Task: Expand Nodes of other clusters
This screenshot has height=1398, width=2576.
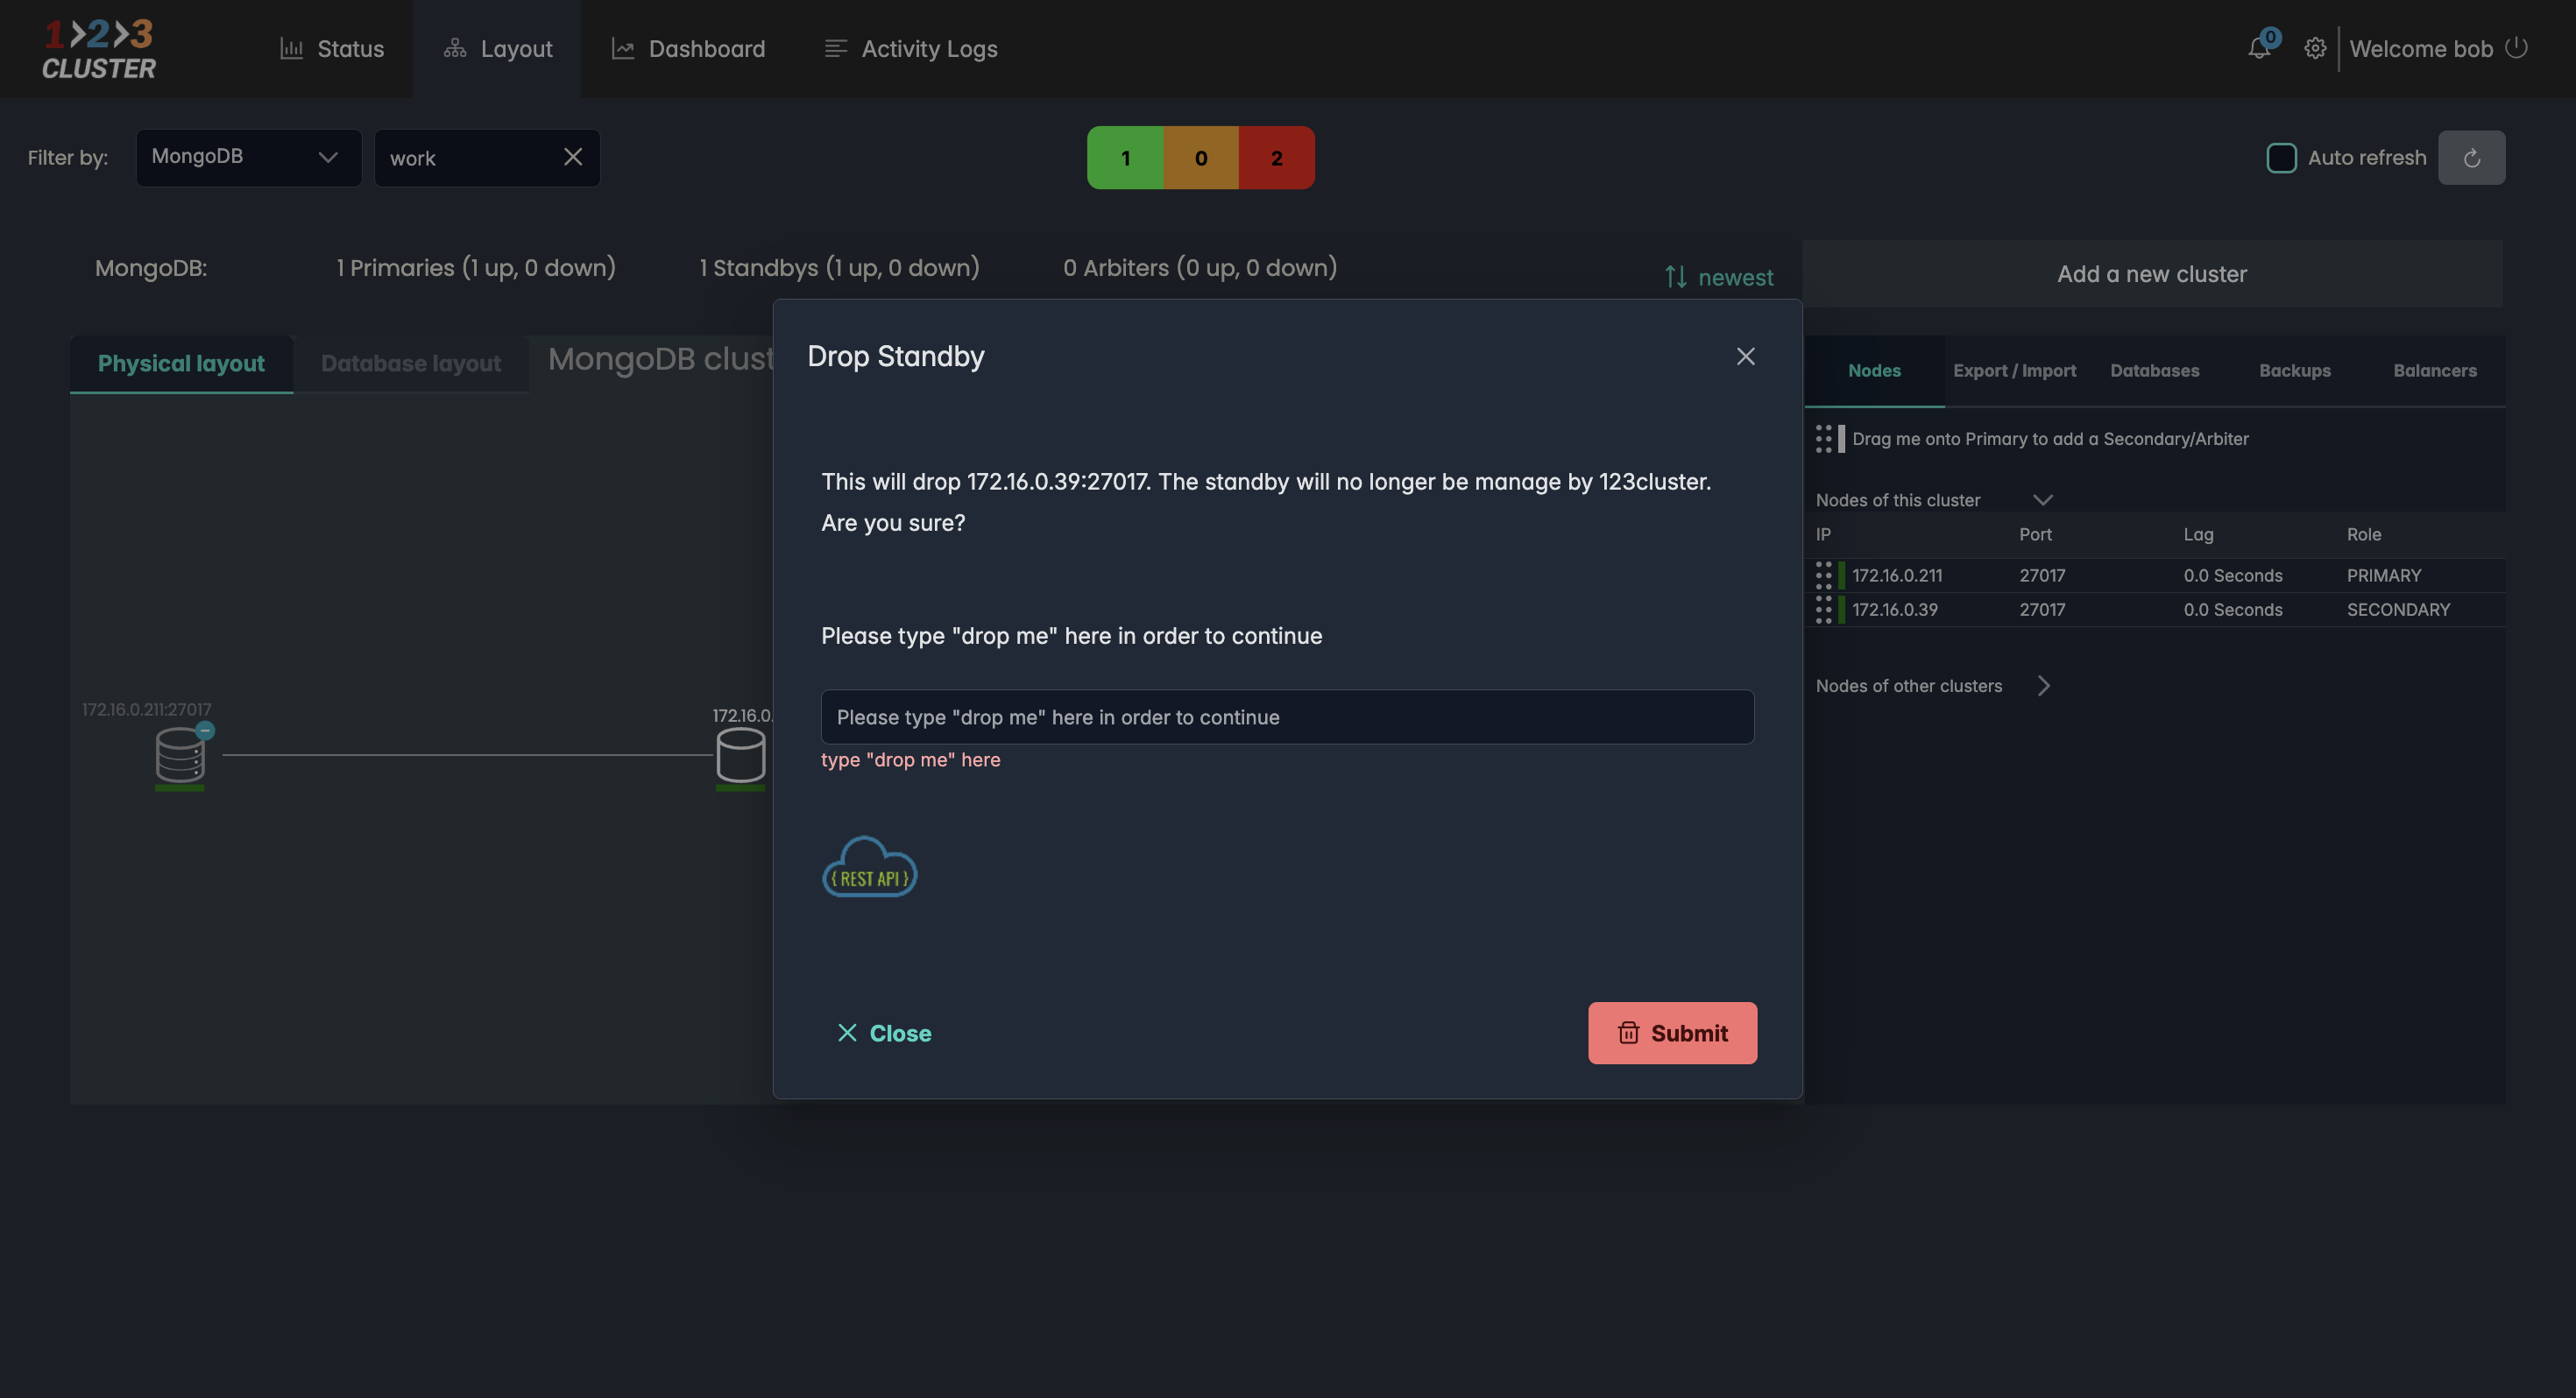Action: click(2043, 686)
